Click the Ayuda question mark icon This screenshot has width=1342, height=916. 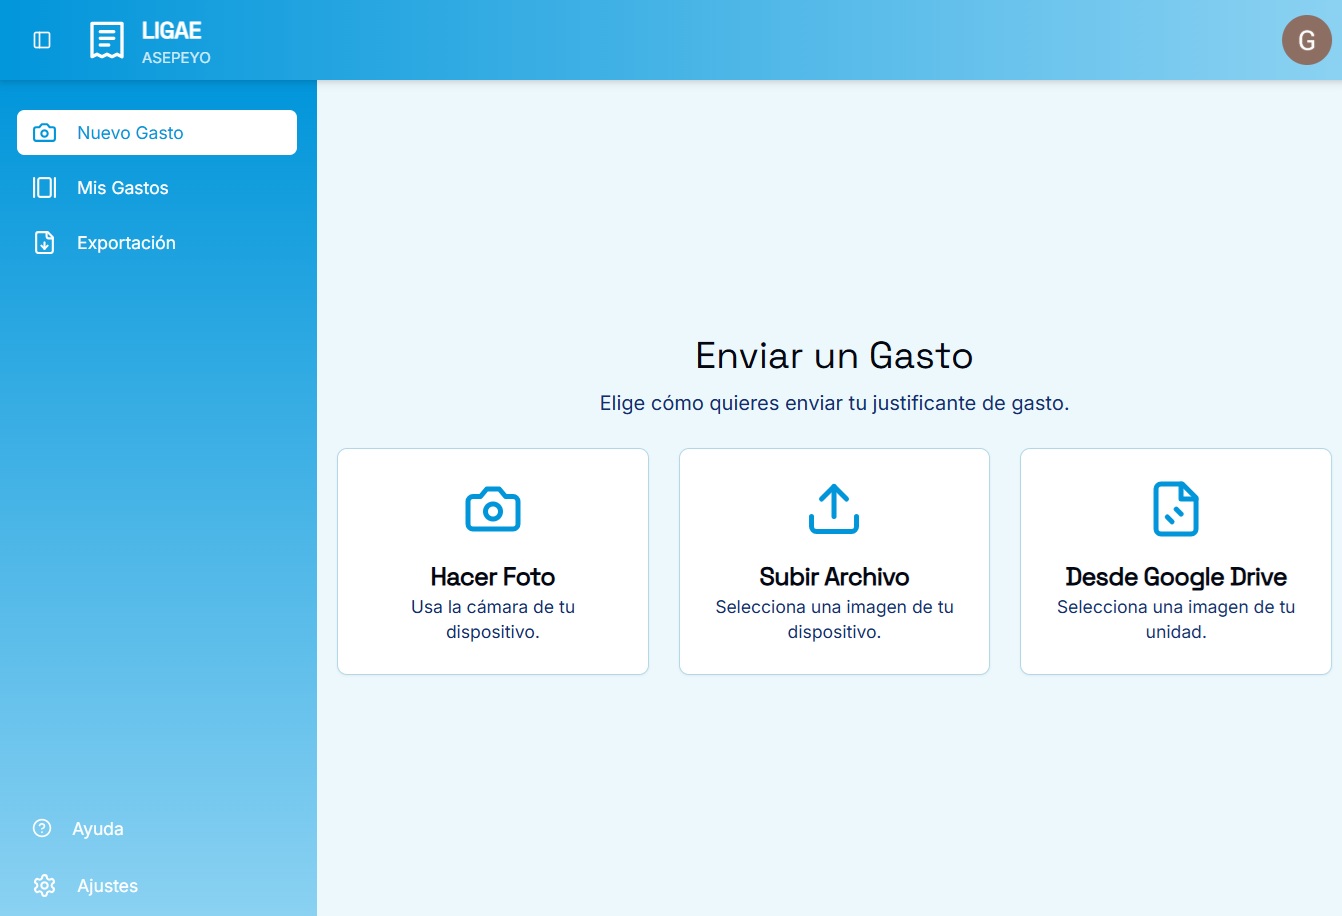pos(42,828)
